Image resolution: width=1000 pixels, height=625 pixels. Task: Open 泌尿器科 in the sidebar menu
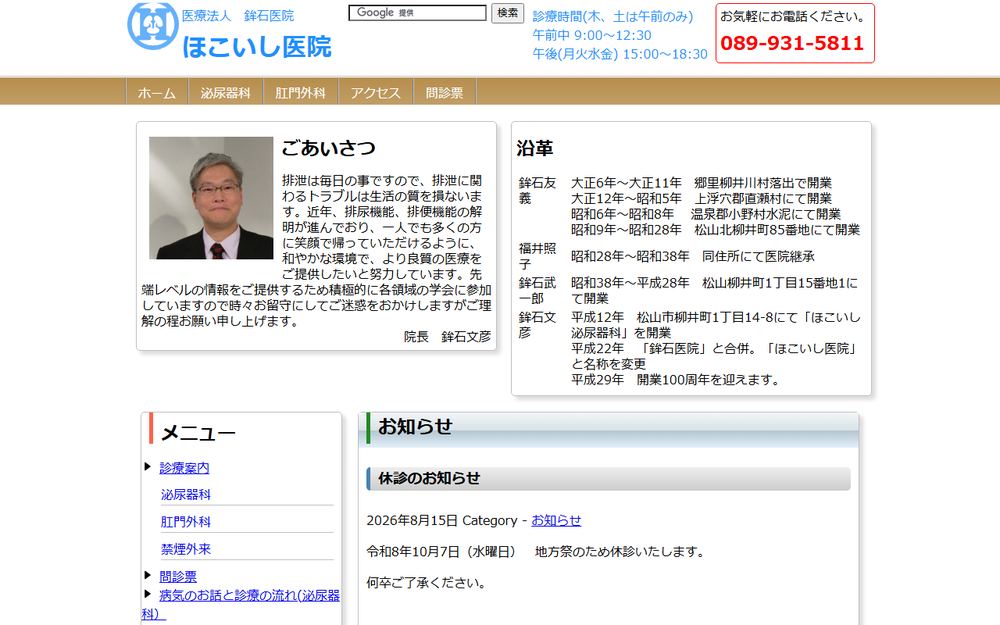(x=186, y=494)
